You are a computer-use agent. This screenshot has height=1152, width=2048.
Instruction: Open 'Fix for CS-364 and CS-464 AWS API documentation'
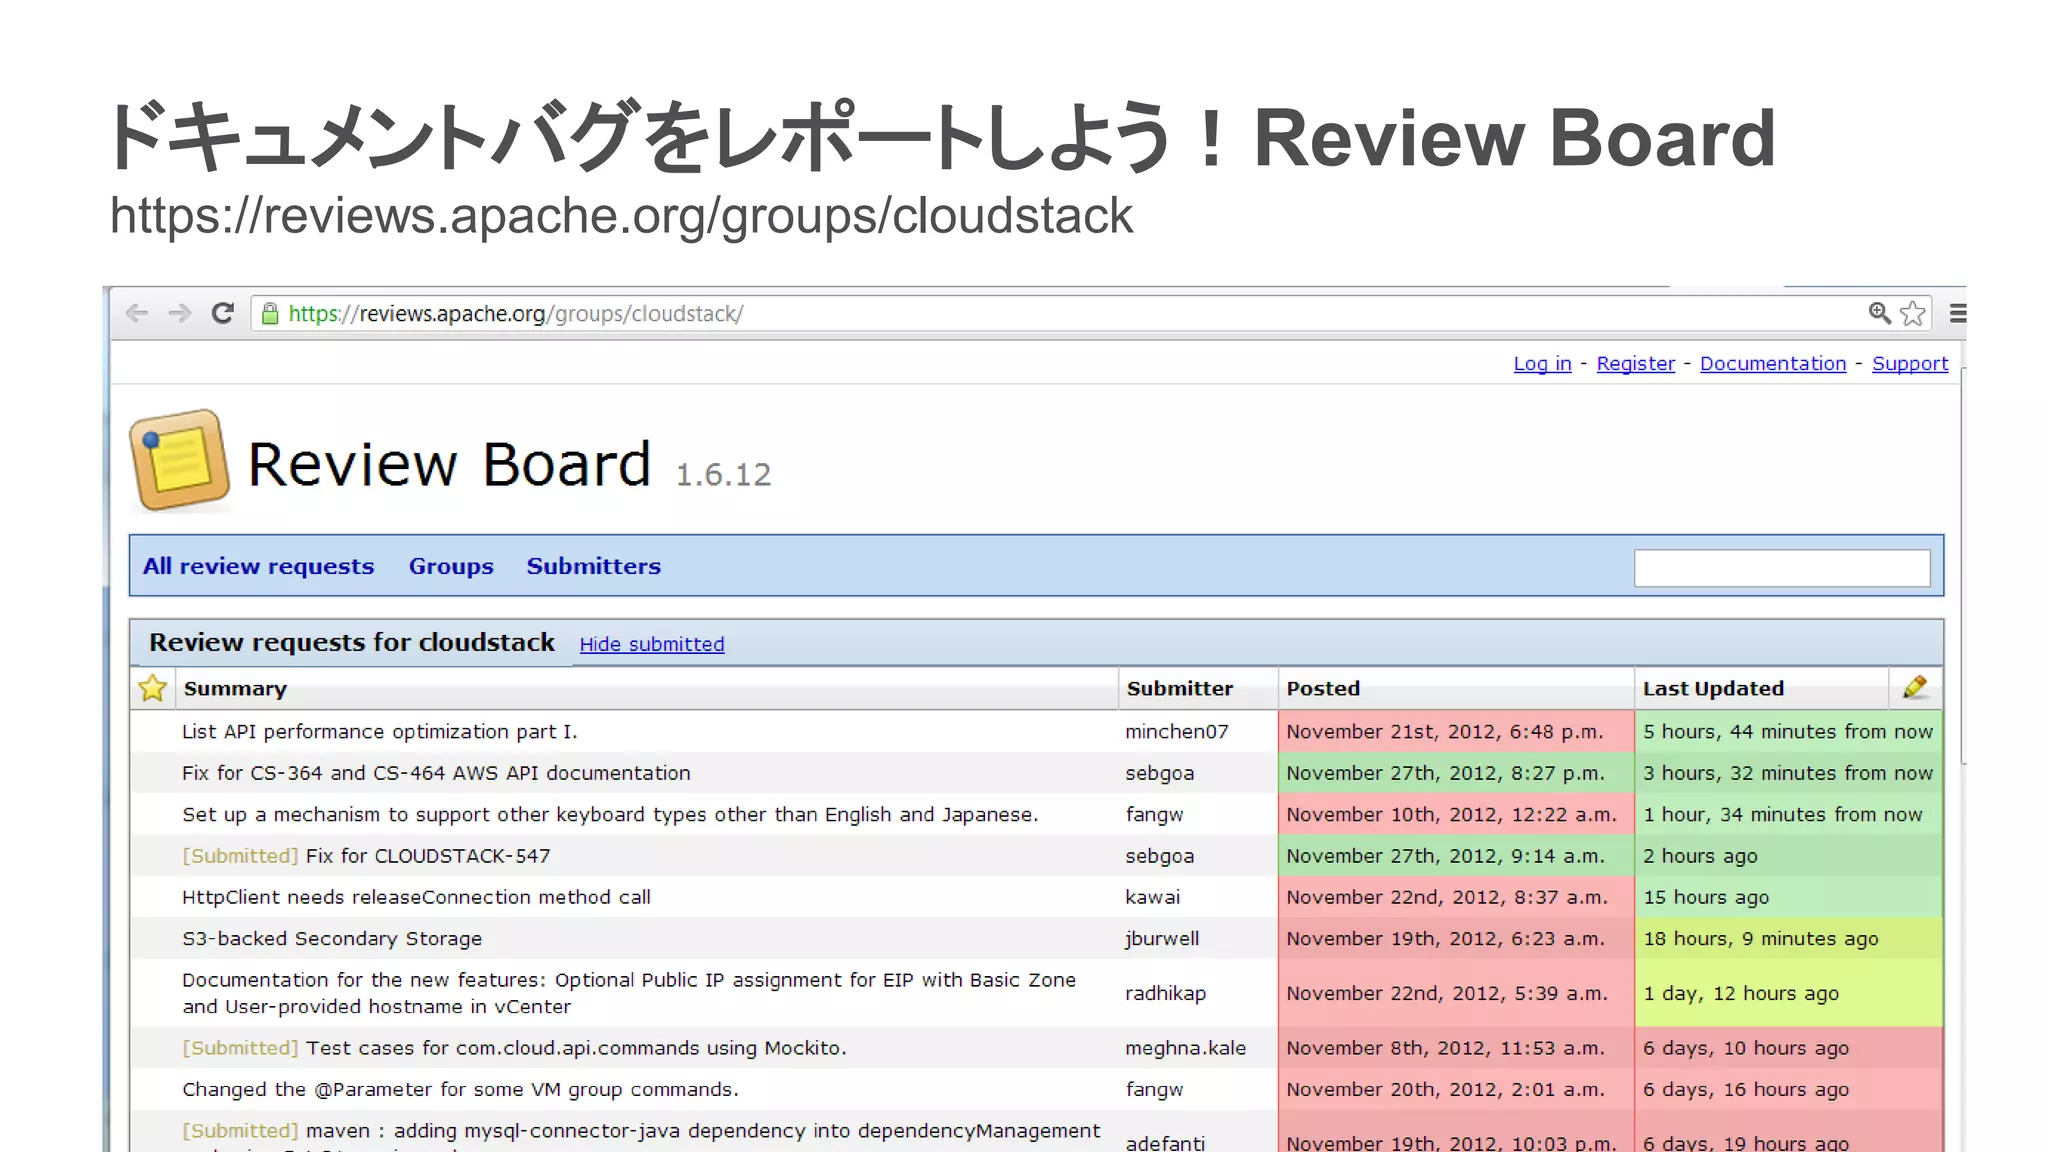(x=436, y=773)
